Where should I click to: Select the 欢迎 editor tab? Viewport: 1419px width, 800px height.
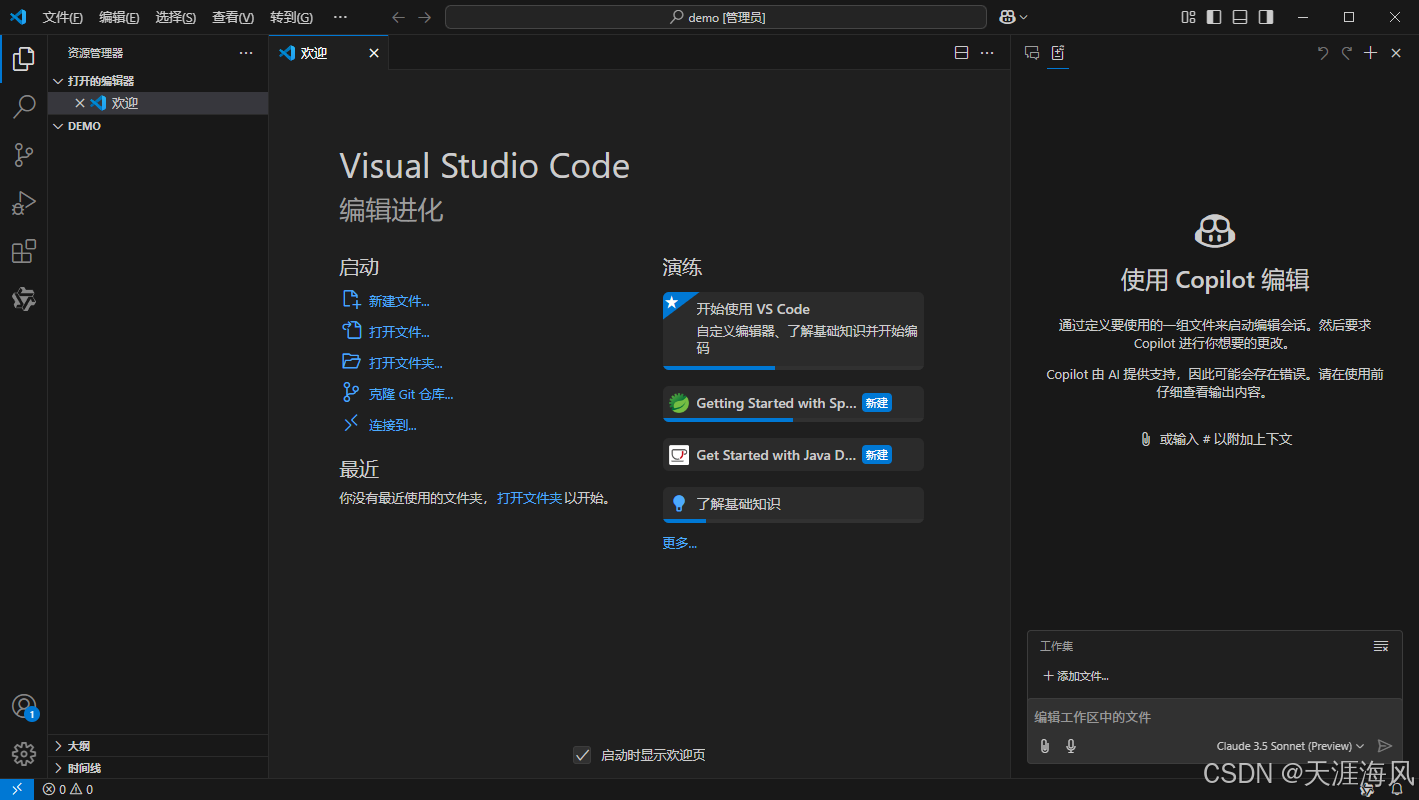coord(328,53)
